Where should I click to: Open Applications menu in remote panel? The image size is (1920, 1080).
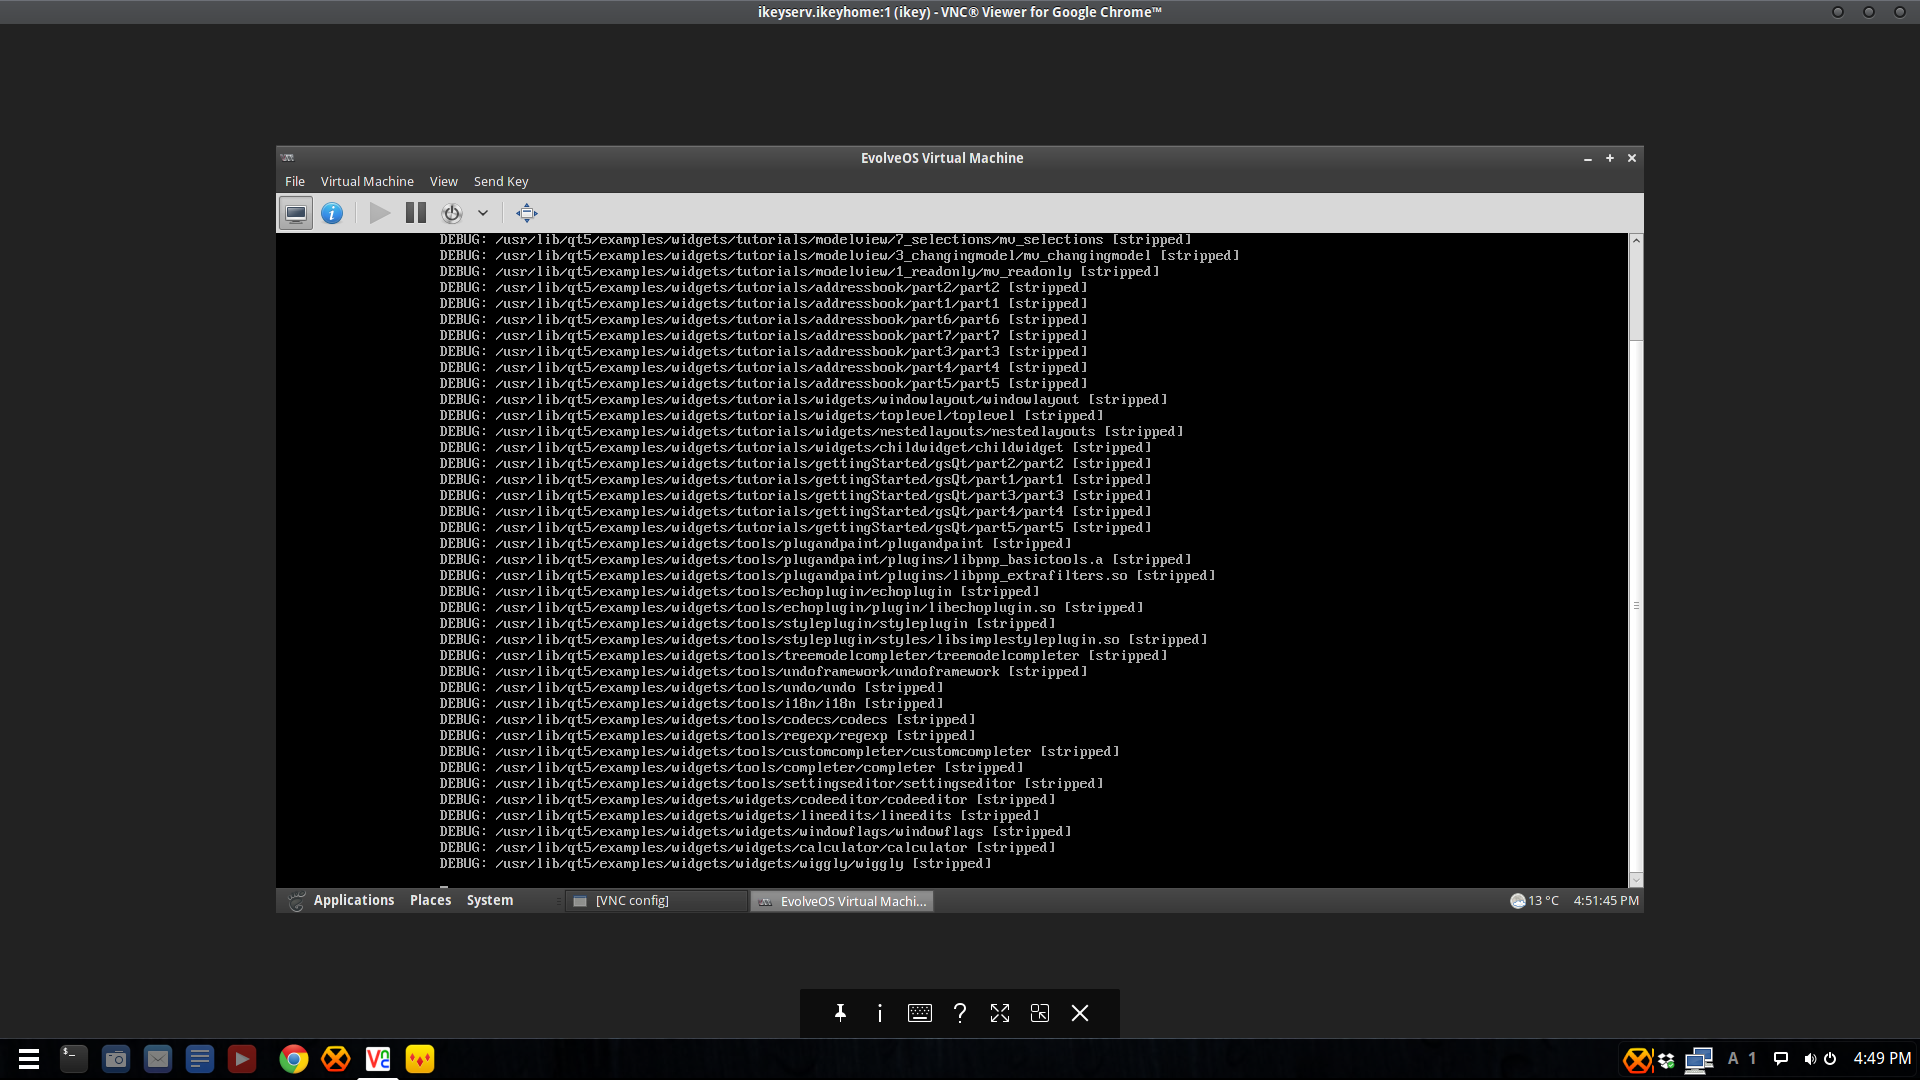(x=354, y=901)
